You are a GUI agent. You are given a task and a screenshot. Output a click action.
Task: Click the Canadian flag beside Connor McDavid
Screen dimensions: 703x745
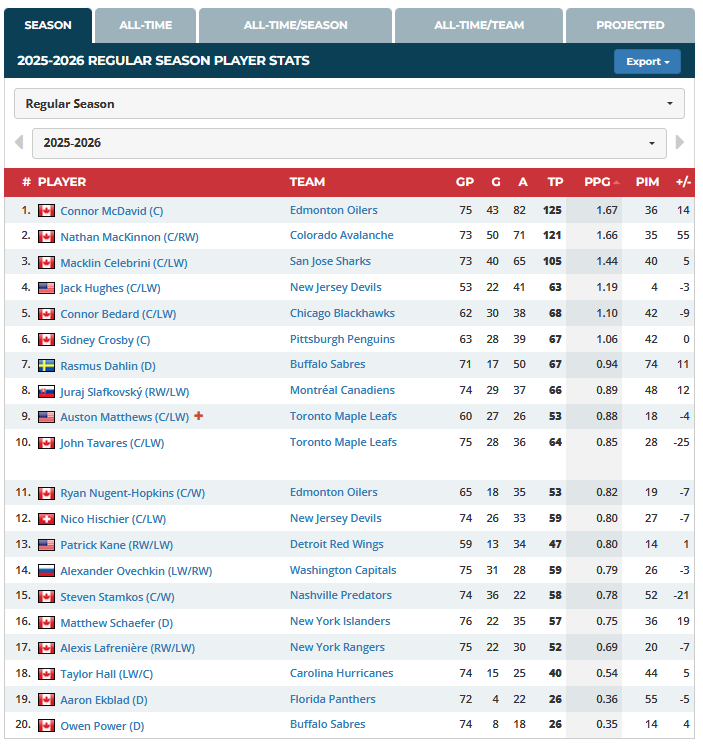click(46, 210)
